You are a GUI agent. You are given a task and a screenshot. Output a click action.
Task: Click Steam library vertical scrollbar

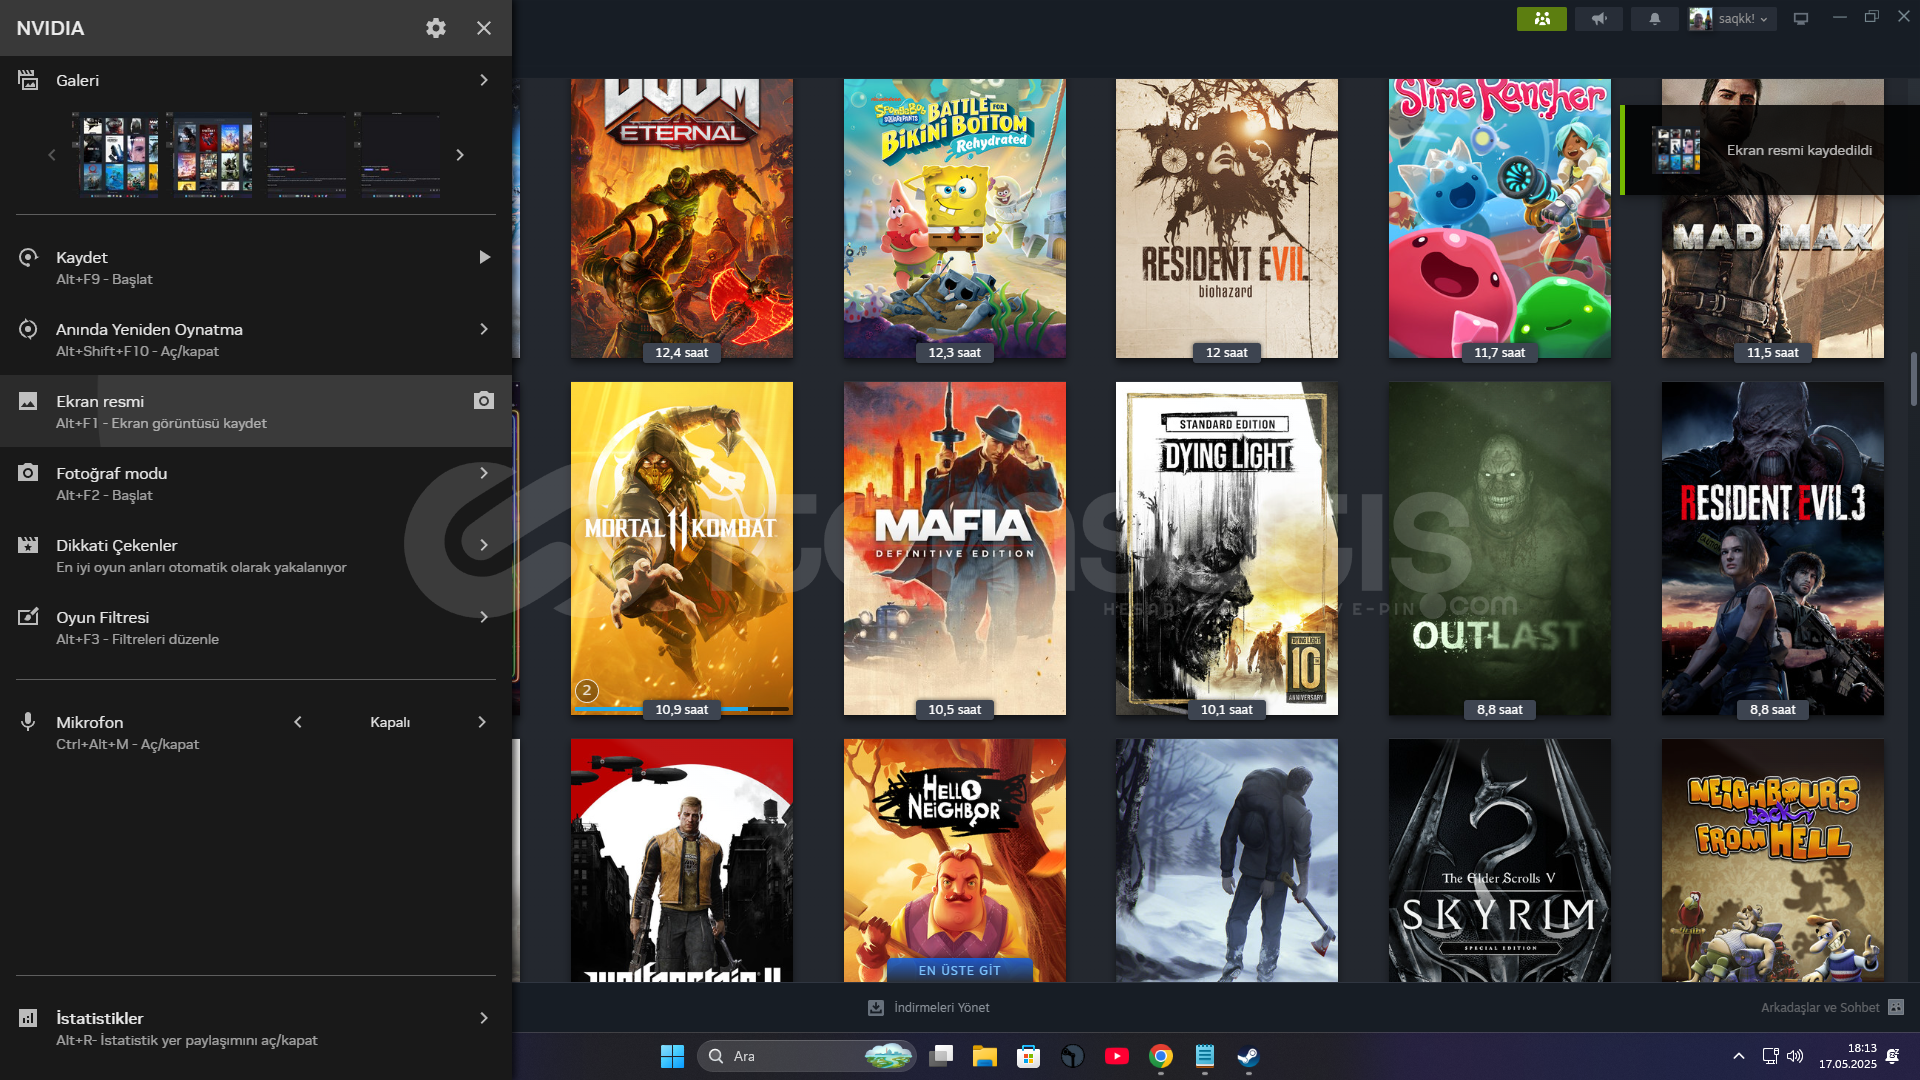click(1914, 378)
